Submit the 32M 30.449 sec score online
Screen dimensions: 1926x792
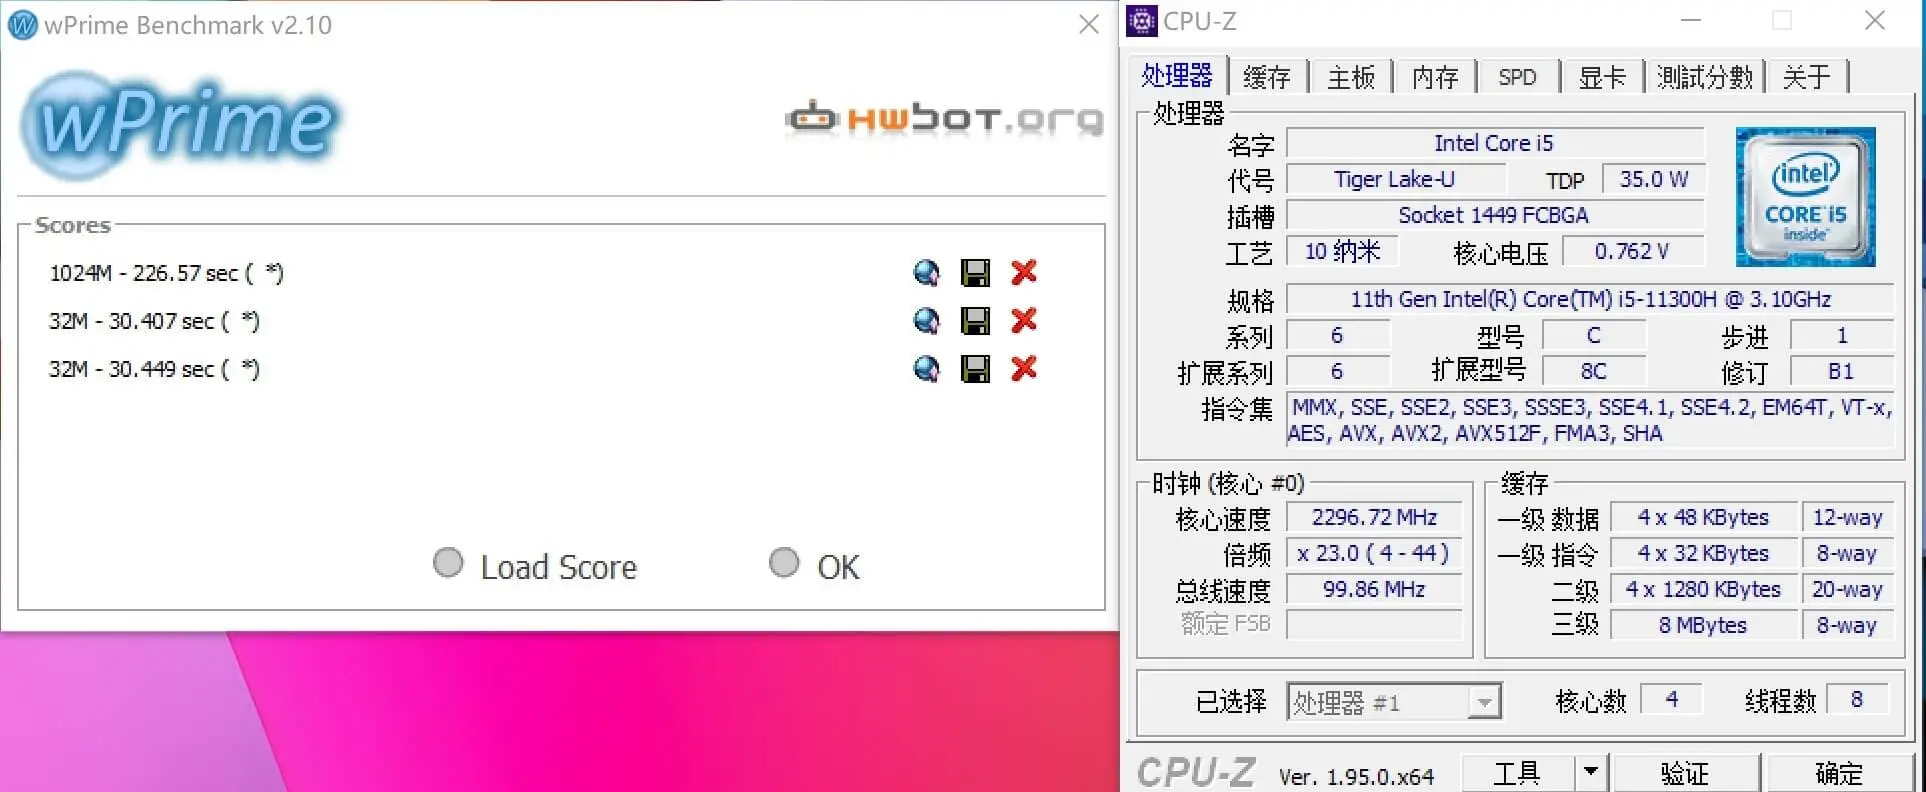927,369
